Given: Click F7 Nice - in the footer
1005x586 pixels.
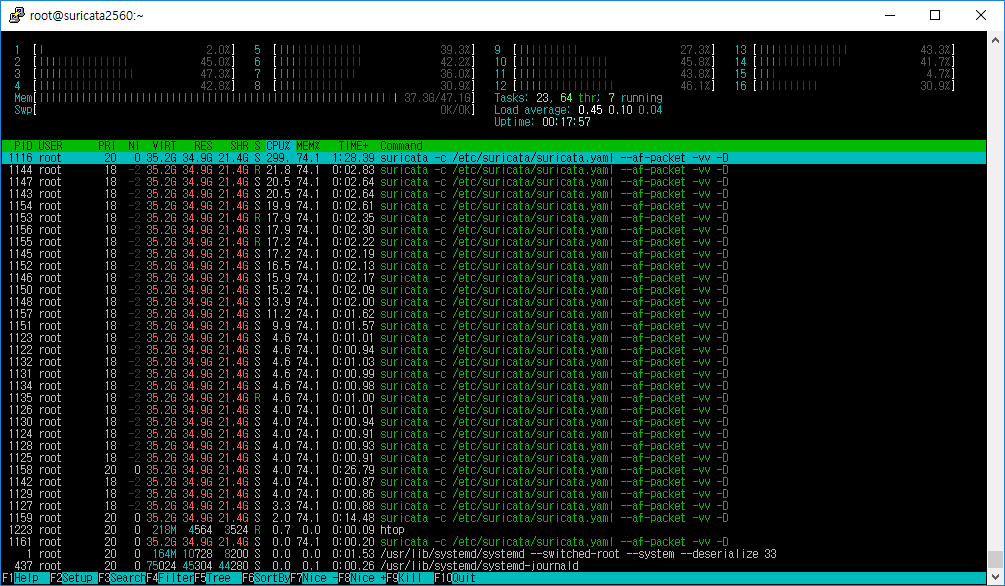Looking at the screenshot, I should tap(313, 578).
